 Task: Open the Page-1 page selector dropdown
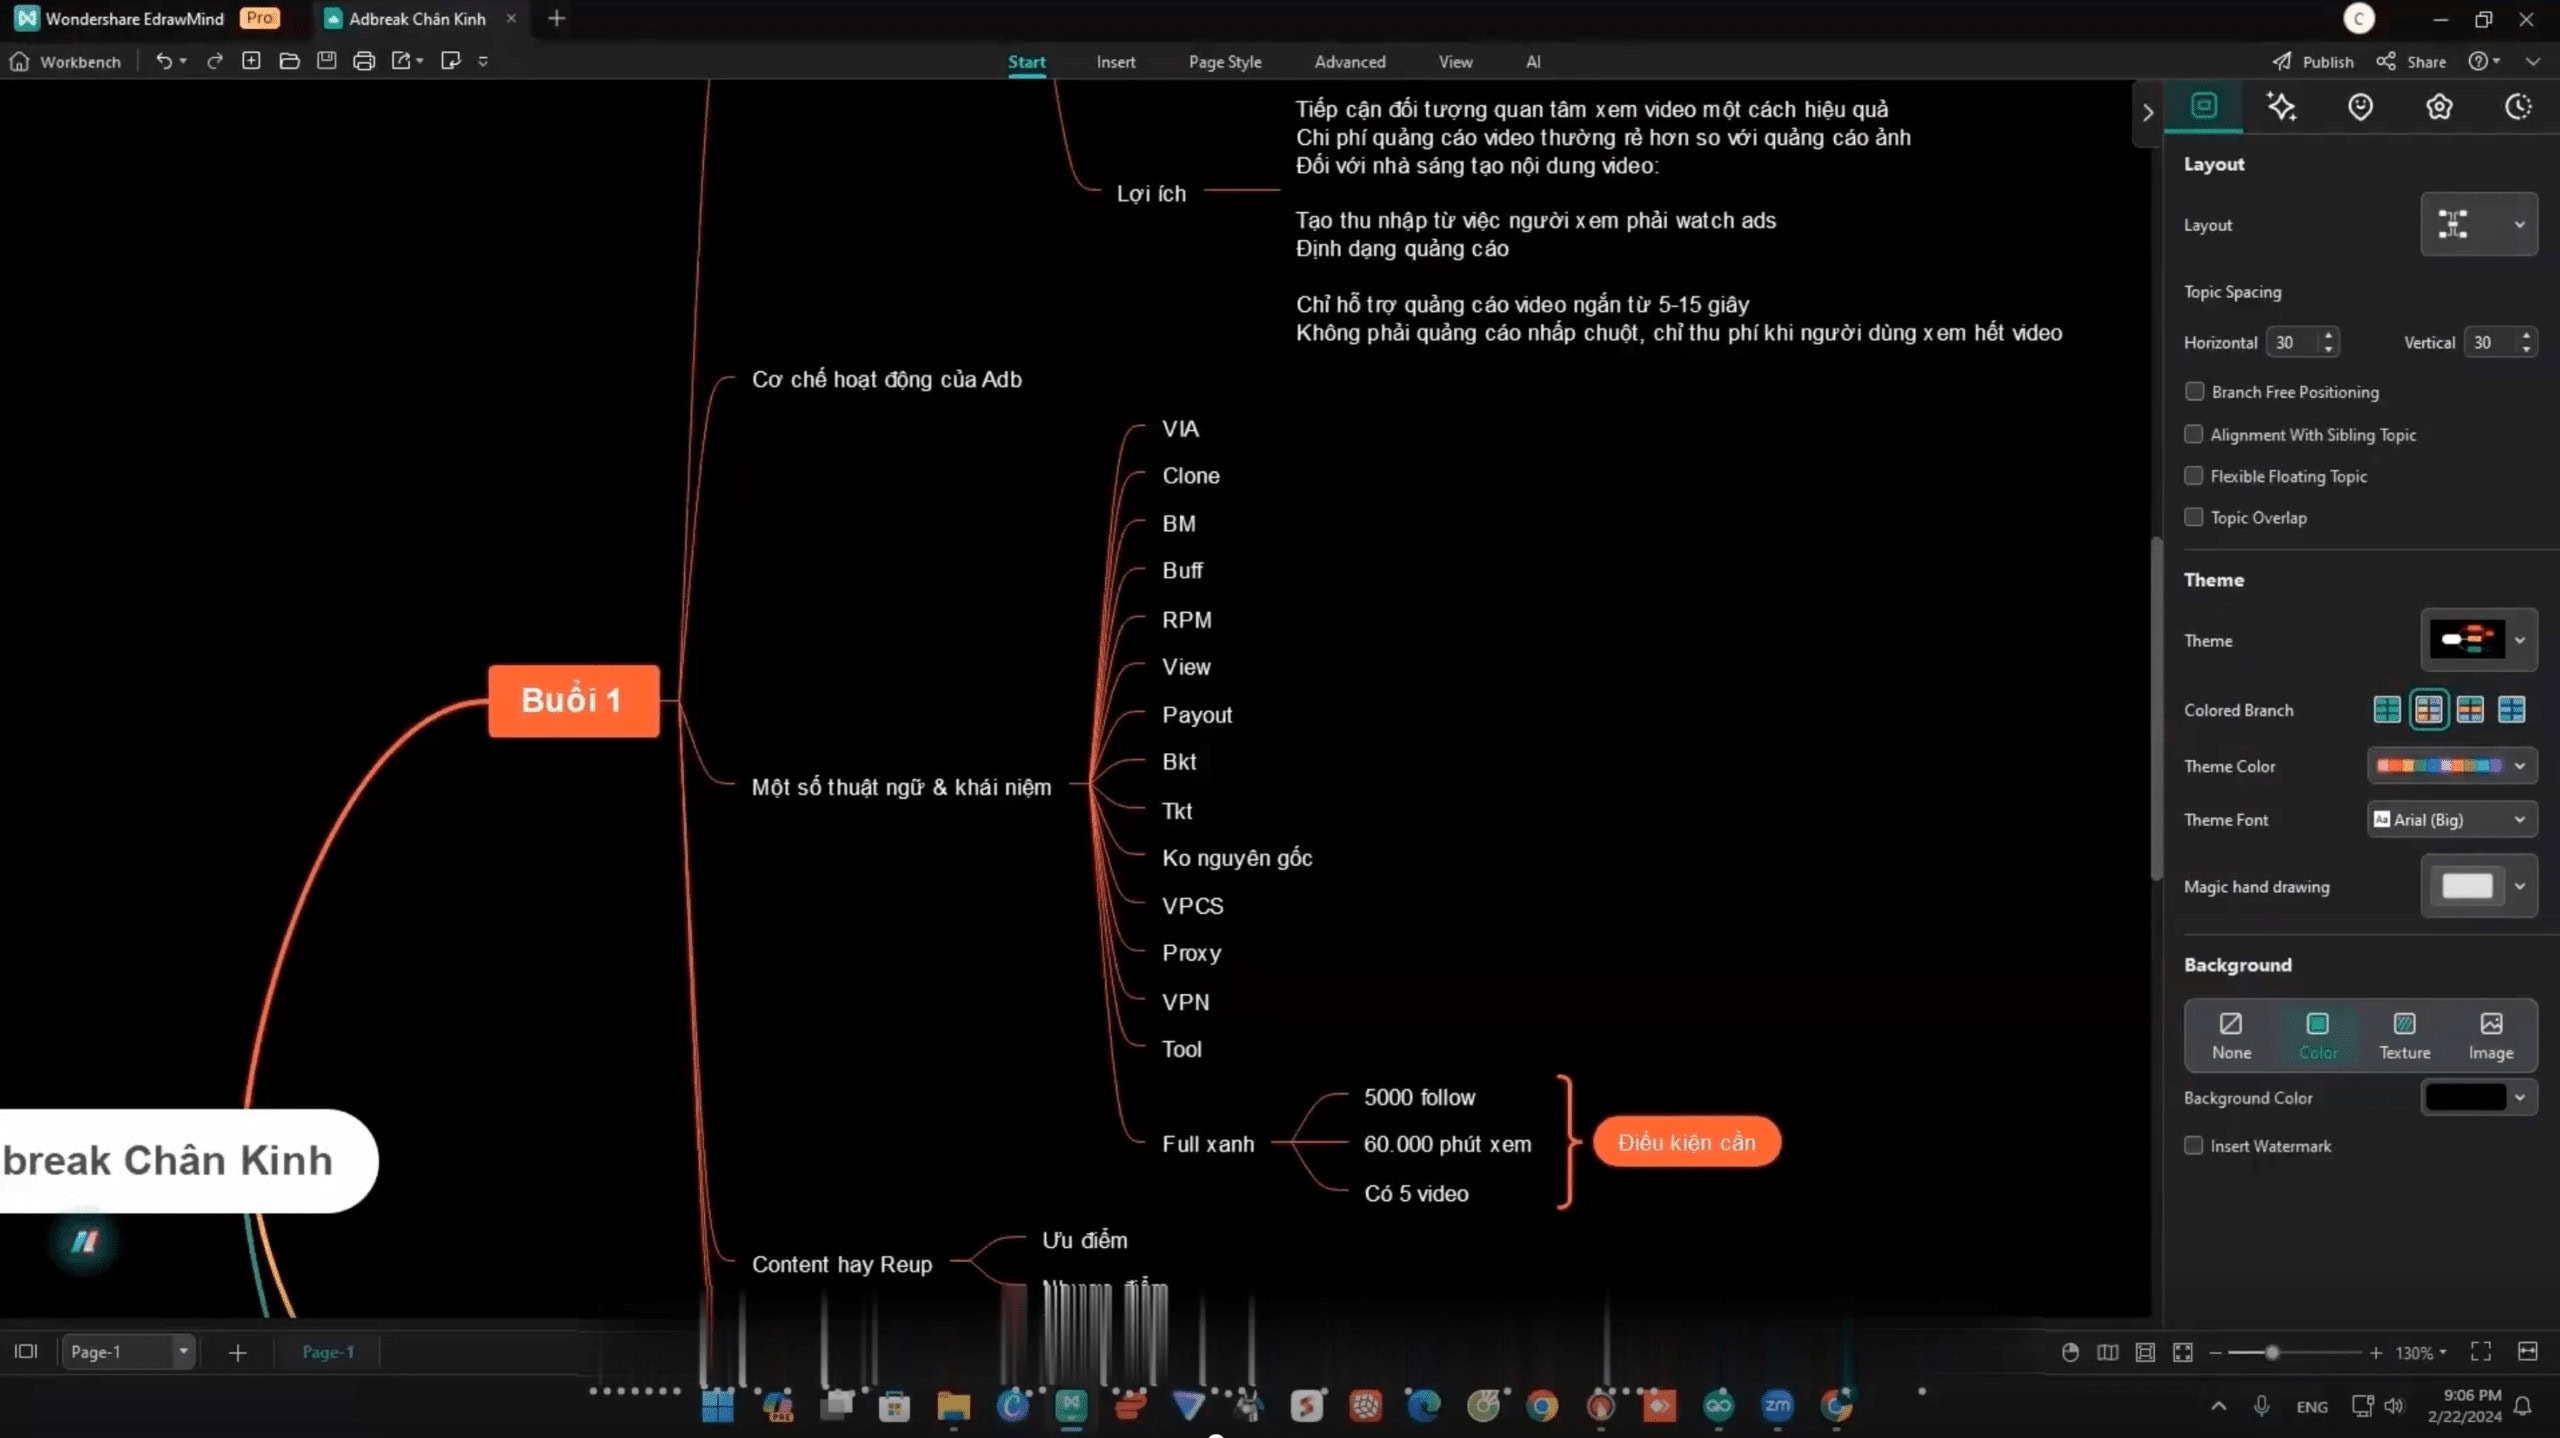pyautogui.click(x=129, y=1352)
